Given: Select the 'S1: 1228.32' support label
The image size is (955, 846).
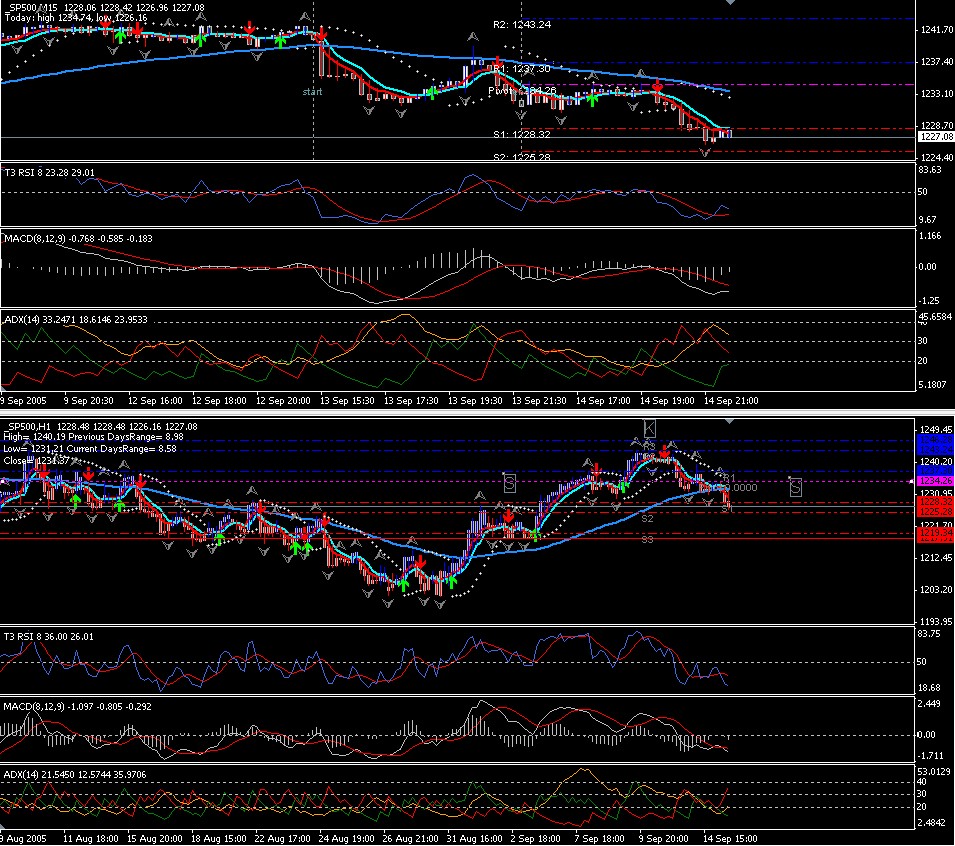Looking at the screenshot, I should (521, 135).
